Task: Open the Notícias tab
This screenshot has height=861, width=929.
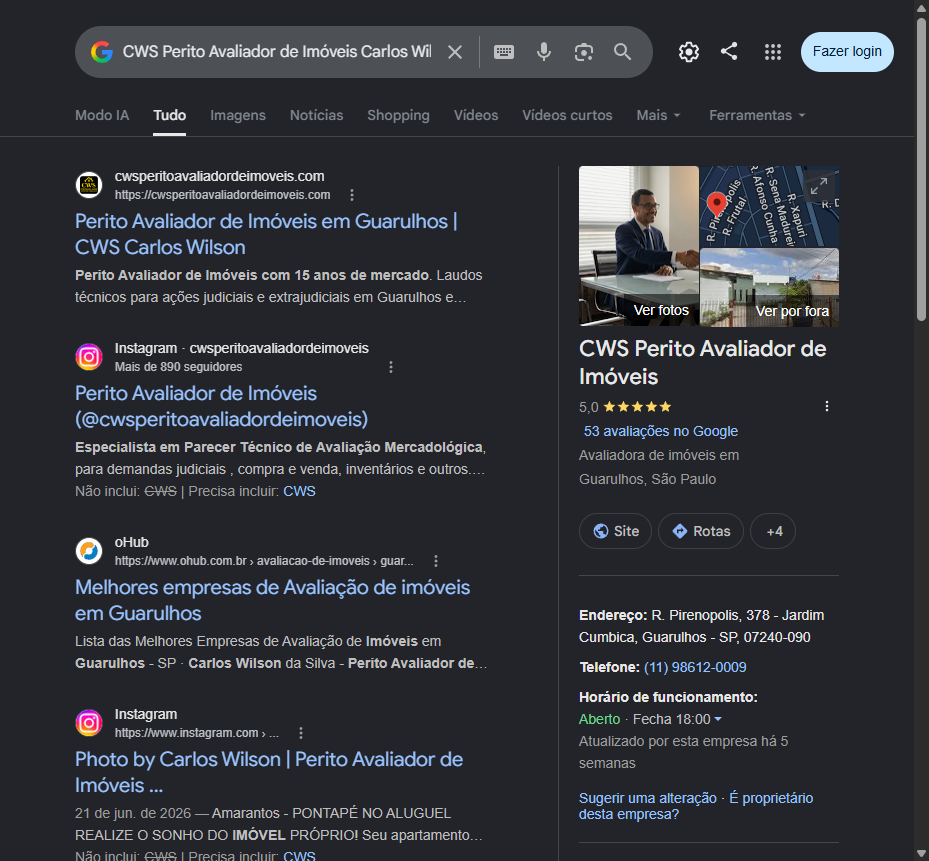Action: (316, 115)
